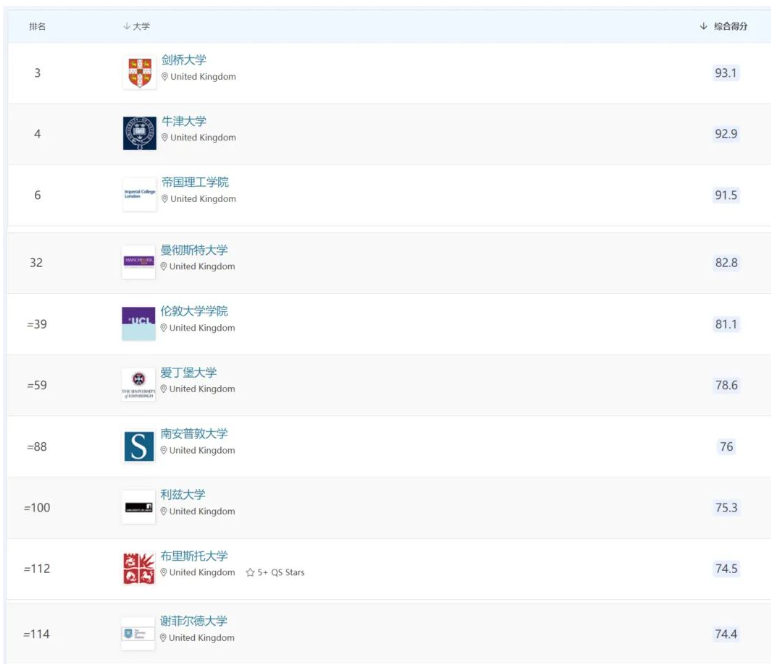Click the score 76
The image size is (771, 664).
726,447
